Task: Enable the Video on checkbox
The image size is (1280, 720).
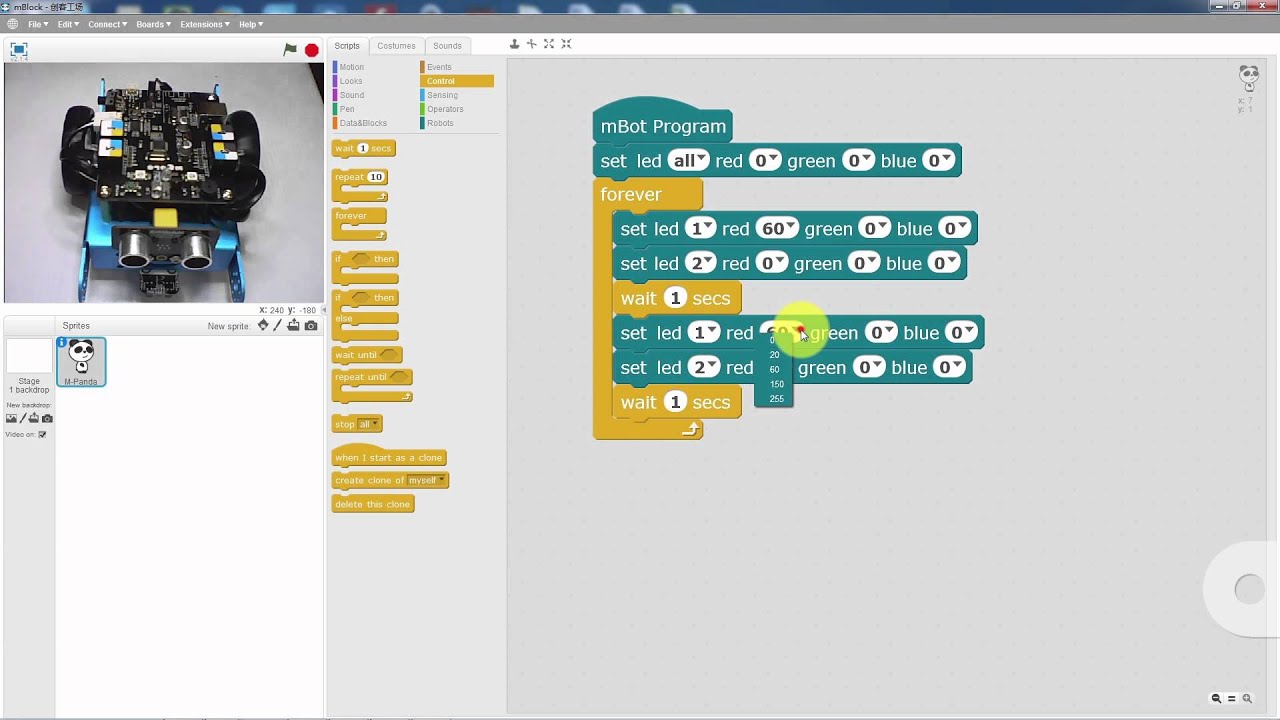Action: click(x=41, y=434)
